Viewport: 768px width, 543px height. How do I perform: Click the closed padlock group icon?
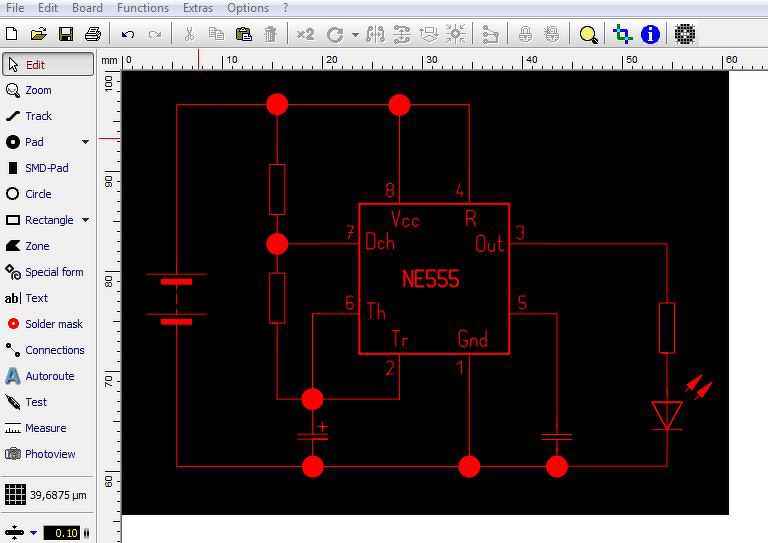pos(526,34)
